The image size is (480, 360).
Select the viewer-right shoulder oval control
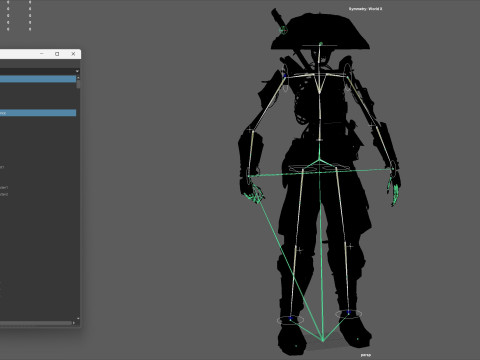pyautogui.click(x=347, y=77)
